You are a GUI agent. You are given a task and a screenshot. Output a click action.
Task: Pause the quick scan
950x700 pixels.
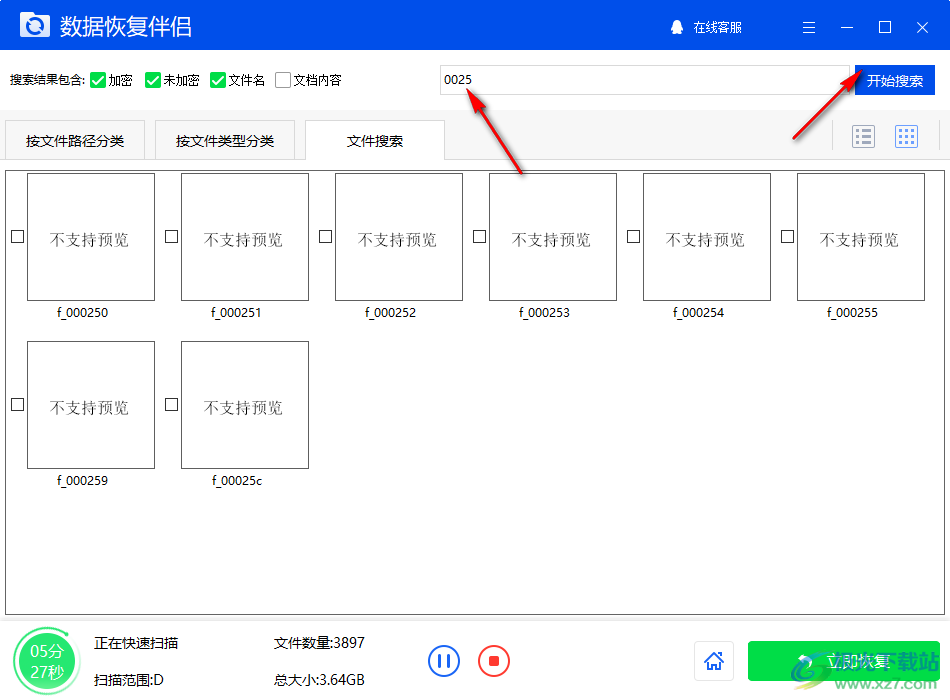click(444, 661)
